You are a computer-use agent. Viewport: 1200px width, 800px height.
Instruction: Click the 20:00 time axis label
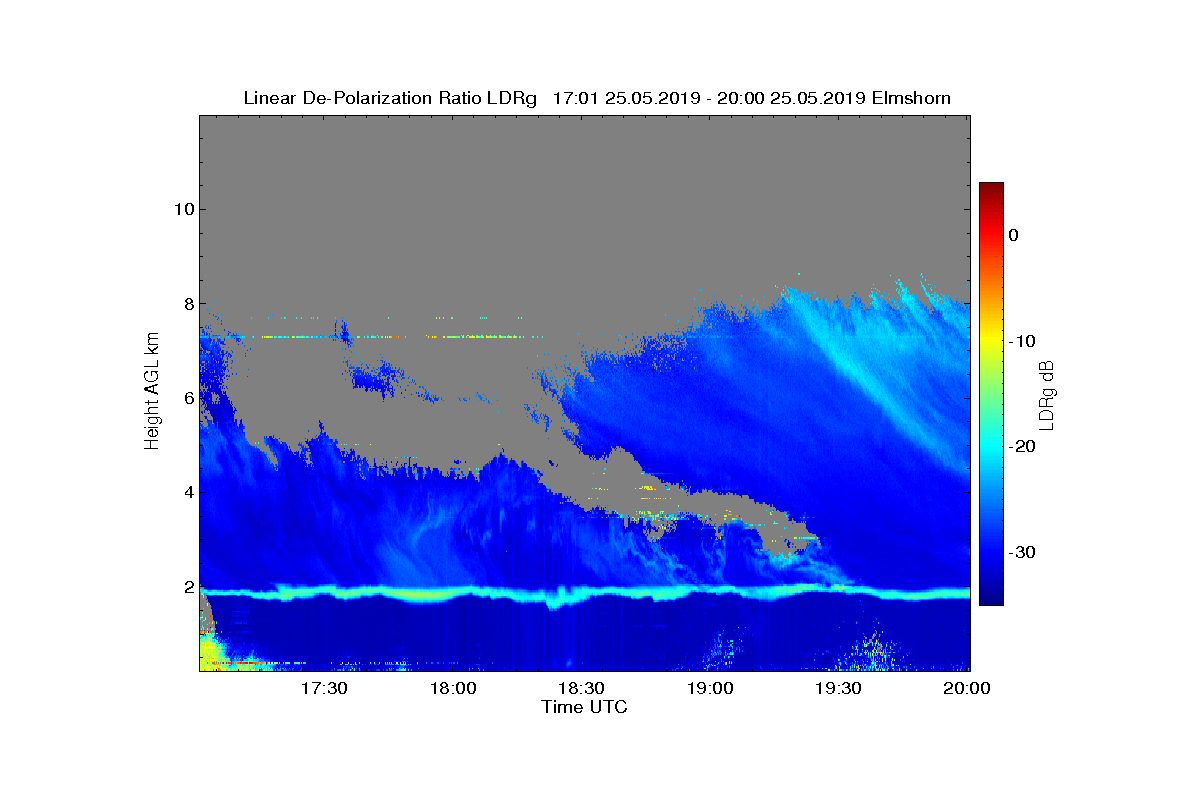pos(967,689)
